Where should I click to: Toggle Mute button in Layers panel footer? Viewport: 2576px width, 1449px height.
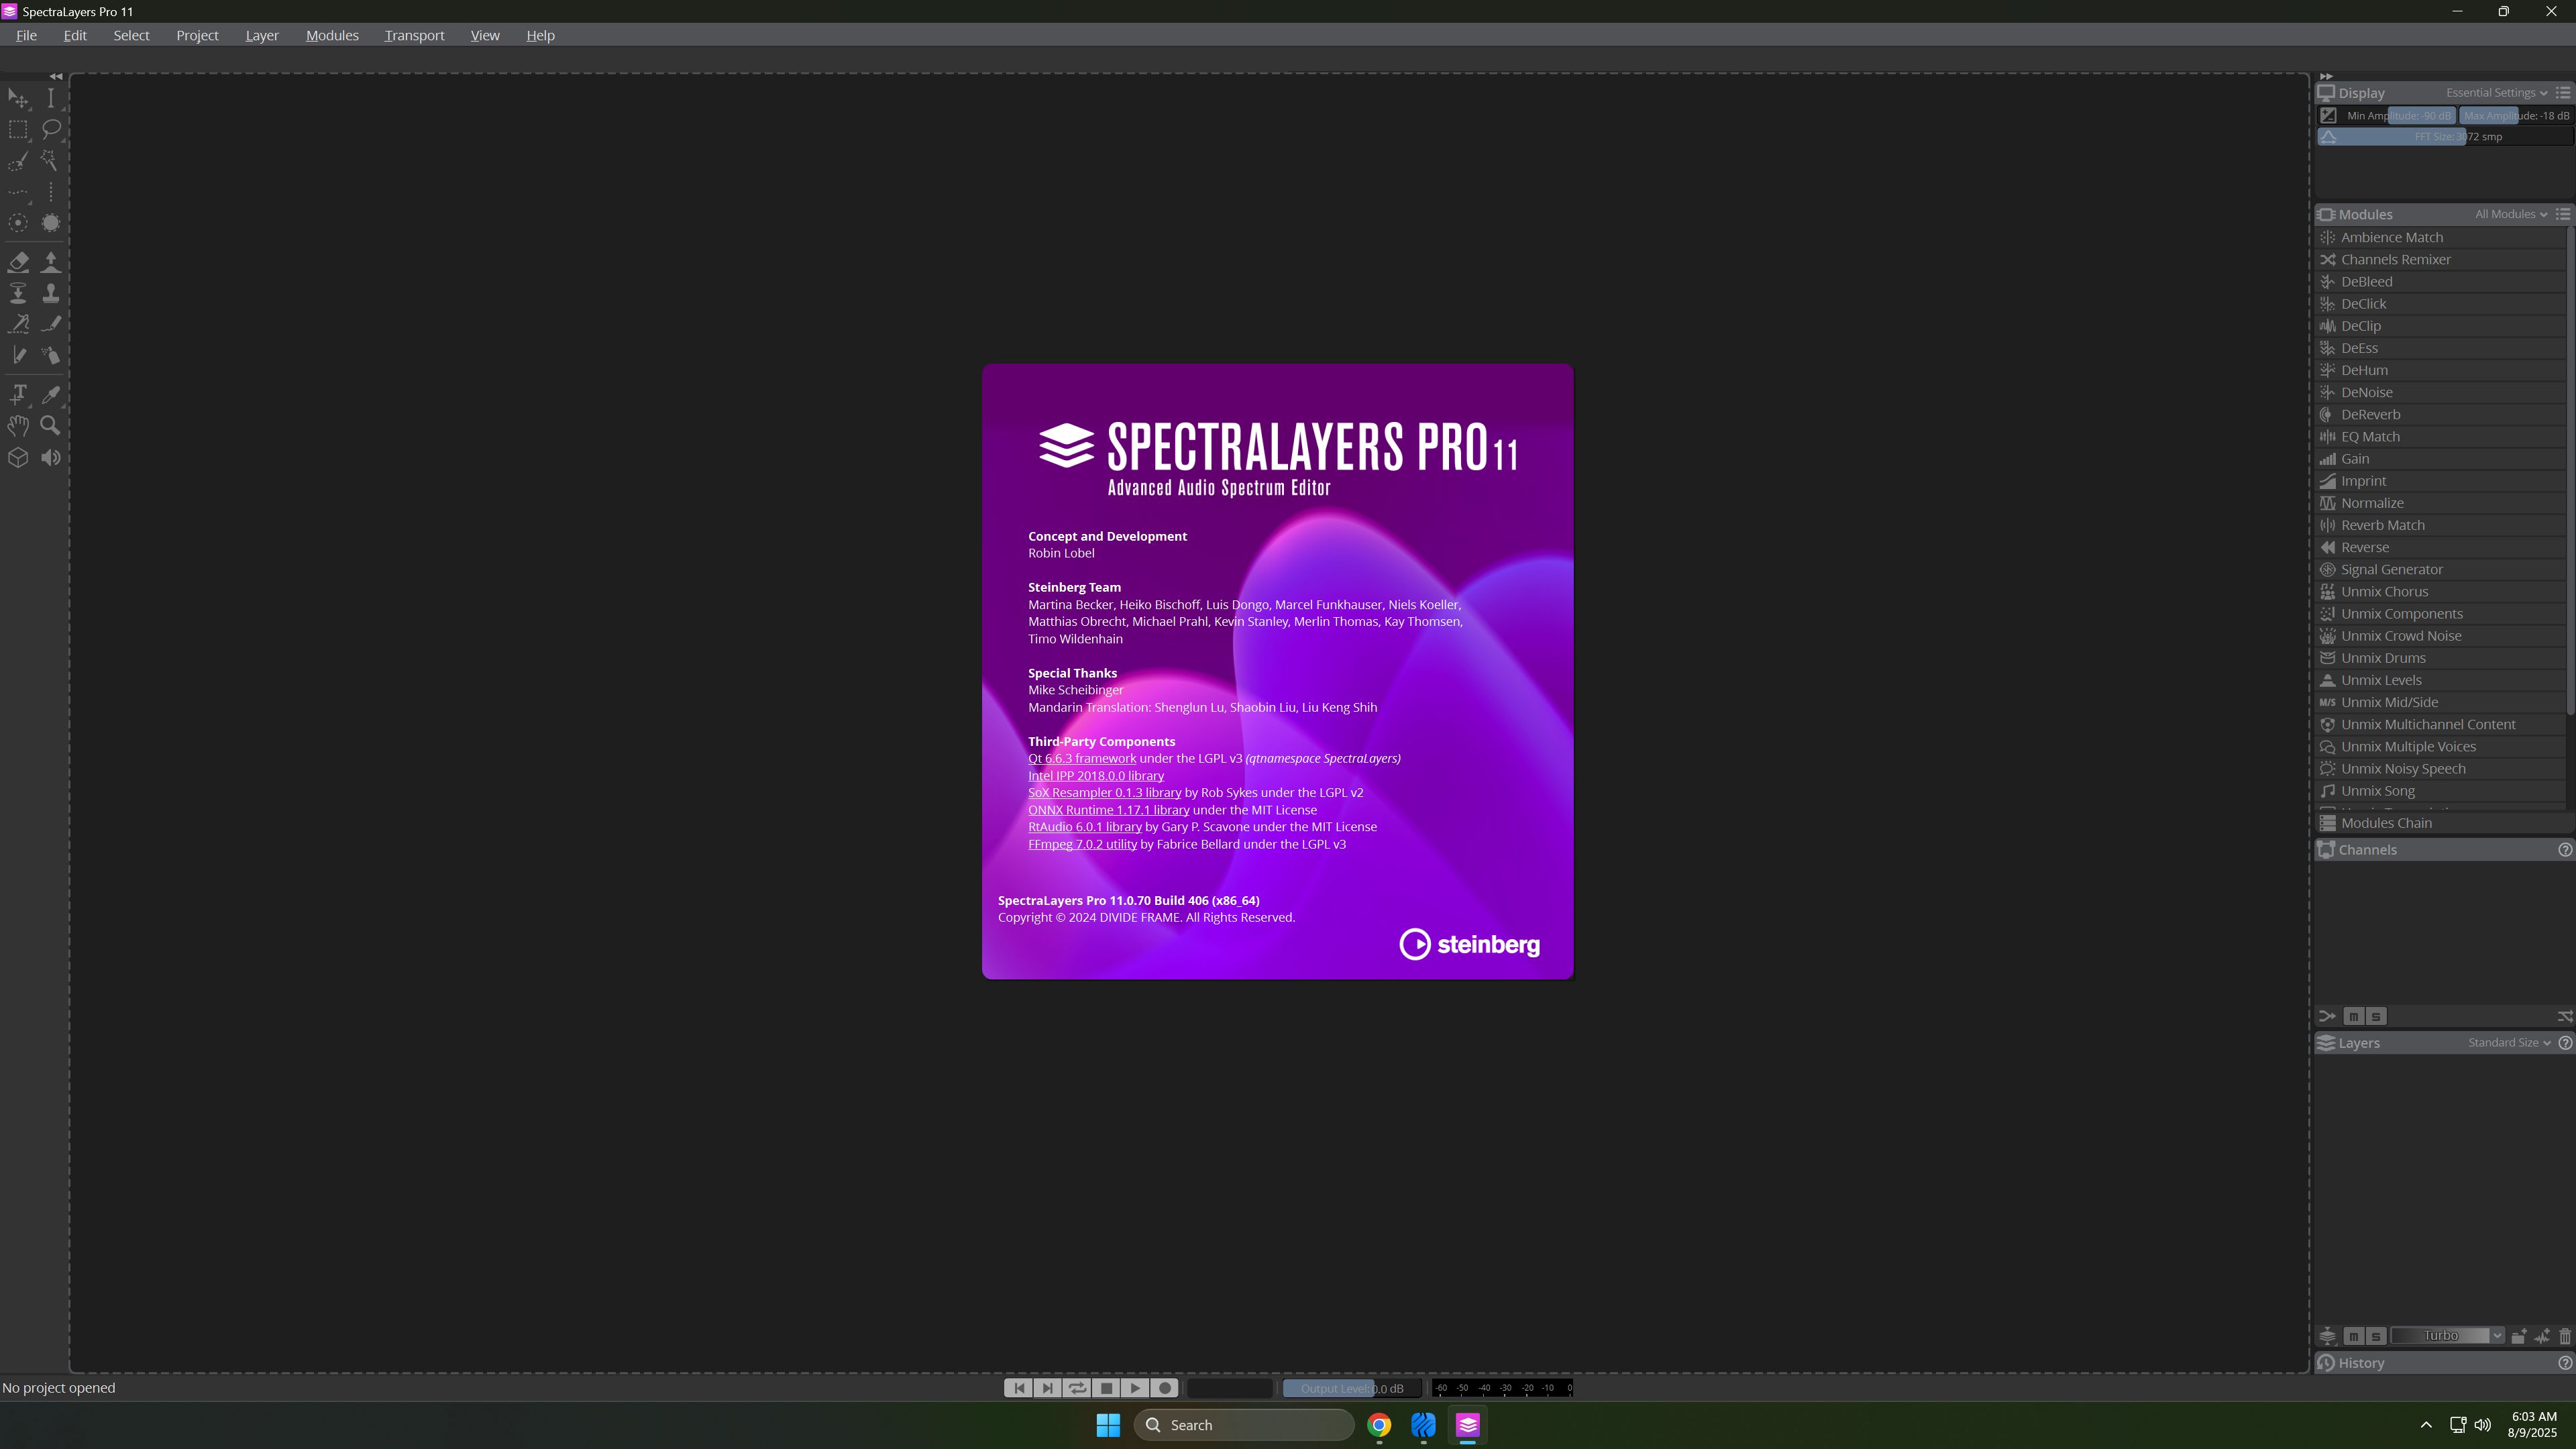2354,1336
